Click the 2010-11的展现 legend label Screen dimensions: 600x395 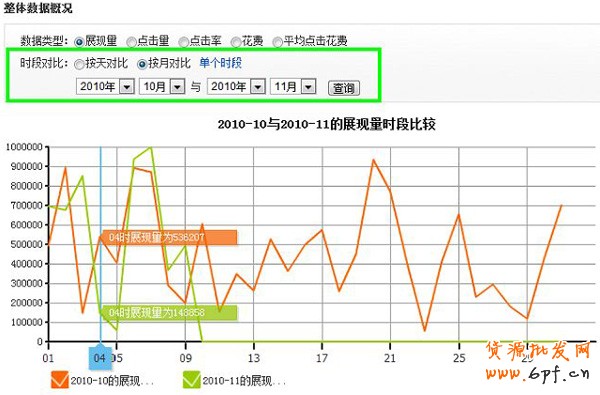[x=244, y=380]
